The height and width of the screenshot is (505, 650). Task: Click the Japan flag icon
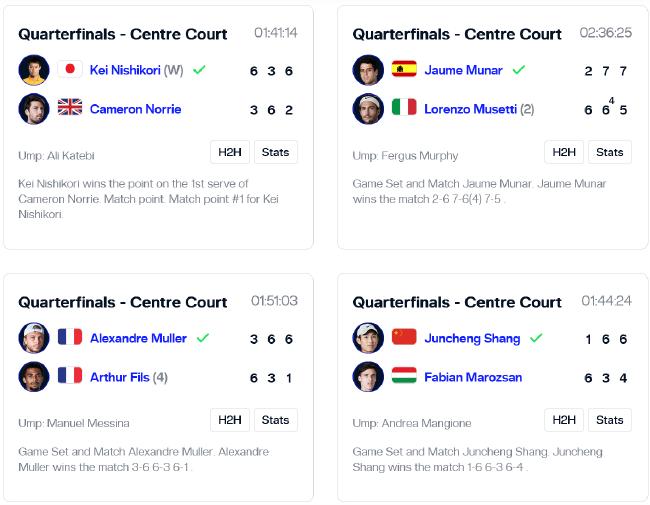pyautogui.click(x=70, y=70)
